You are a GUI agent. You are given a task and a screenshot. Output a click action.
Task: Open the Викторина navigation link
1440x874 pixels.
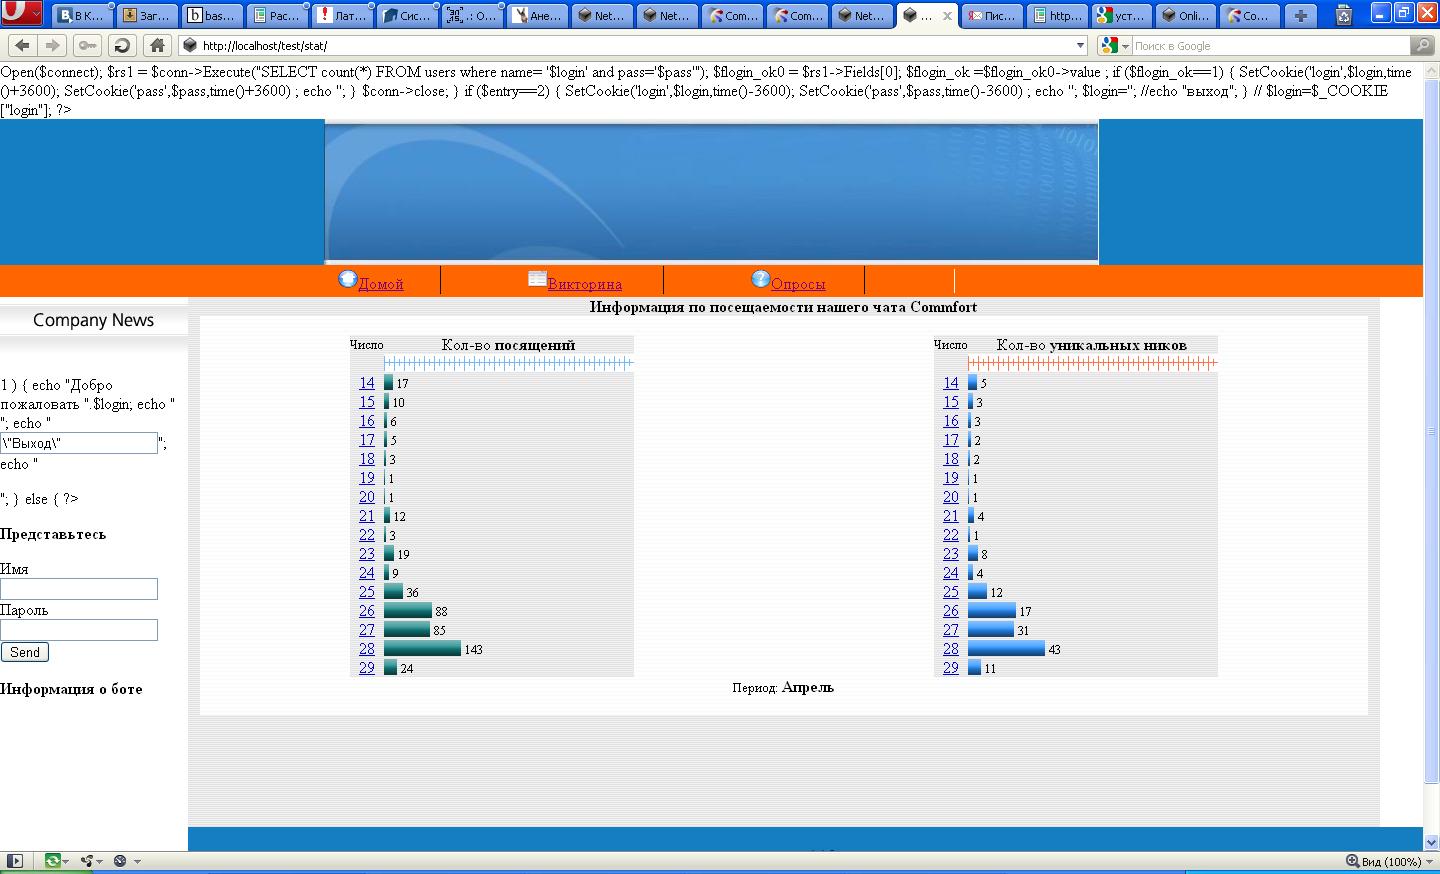pos(584,284)
